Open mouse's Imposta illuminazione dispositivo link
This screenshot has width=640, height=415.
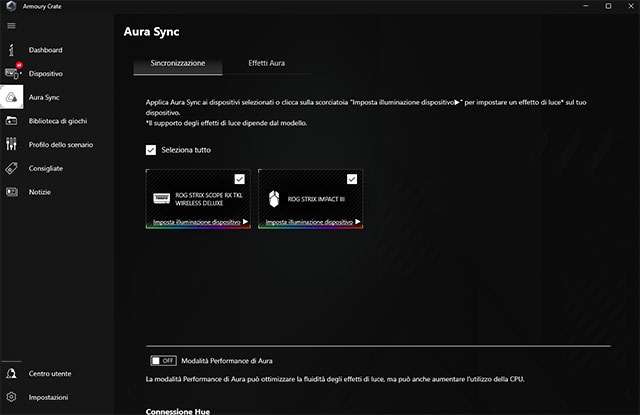[312, 221]
